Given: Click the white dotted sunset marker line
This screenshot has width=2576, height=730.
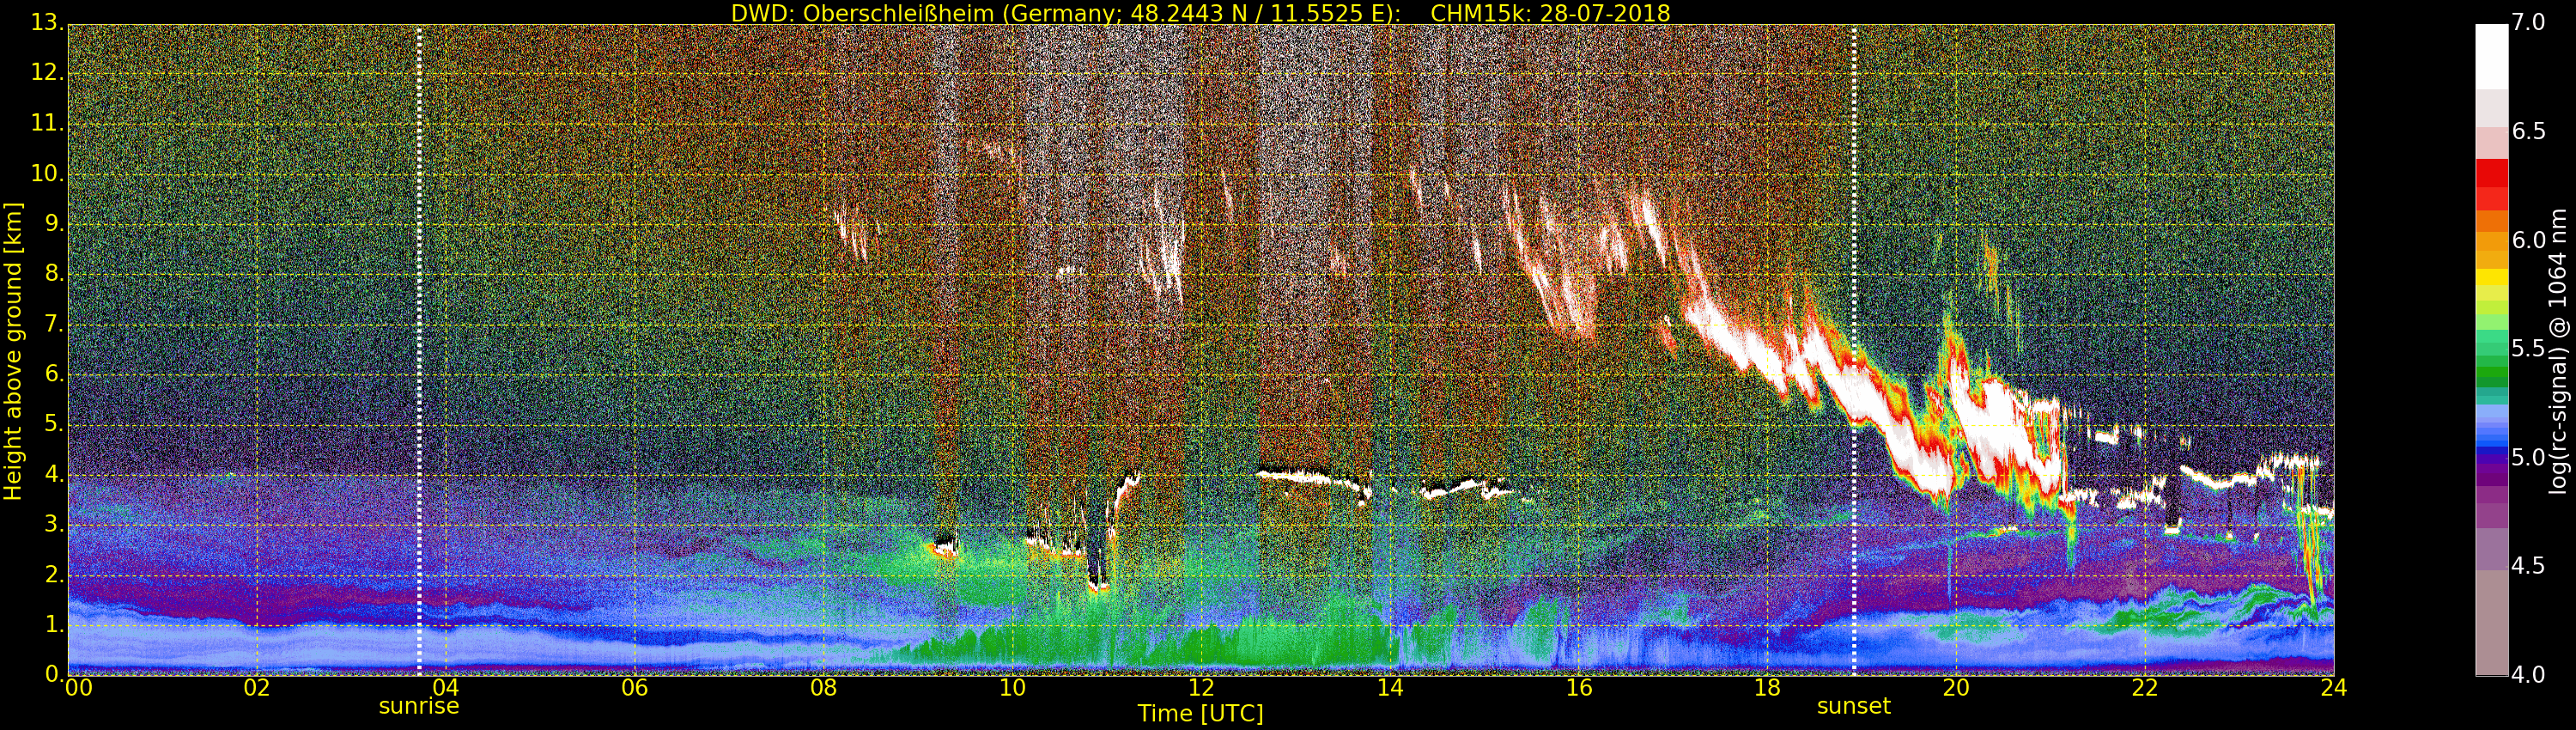Looking at the screenshot, I should coord(1854,350).
